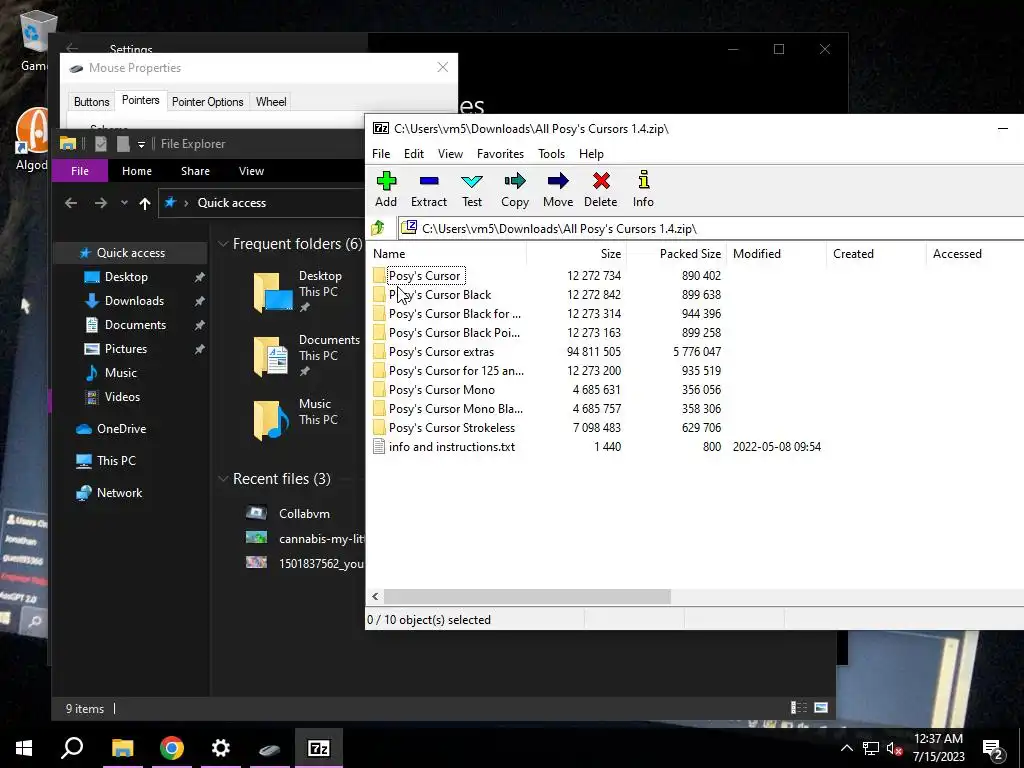Open the Collabvm recent file

304,513
